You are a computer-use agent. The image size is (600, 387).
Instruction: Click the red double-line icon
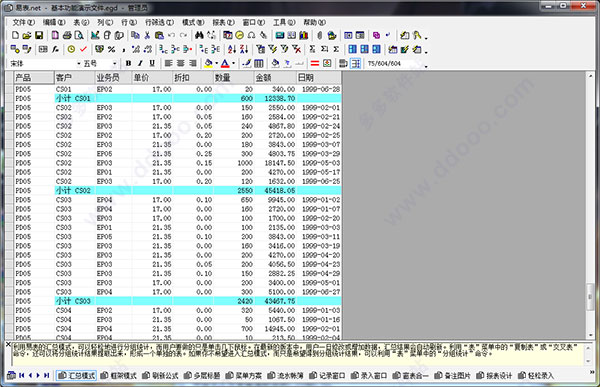coord(315,63)
